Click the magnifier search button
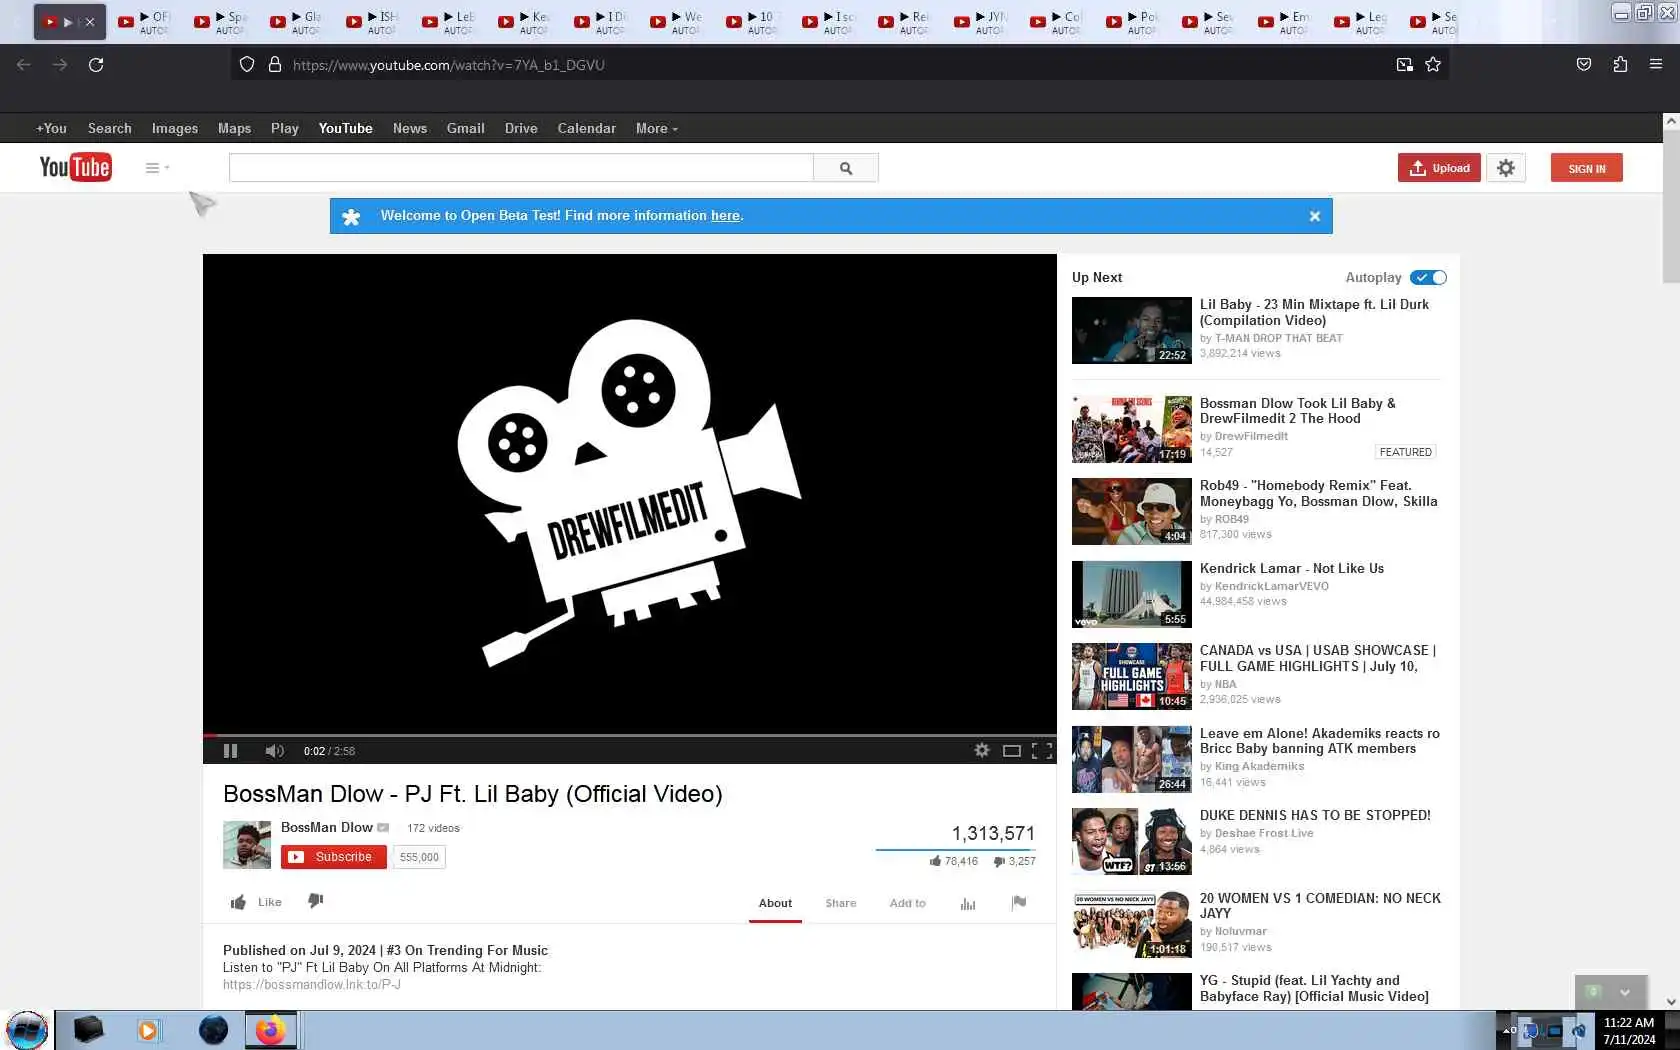This screenshot has width=1680, height=1050. tap(846, 168)
